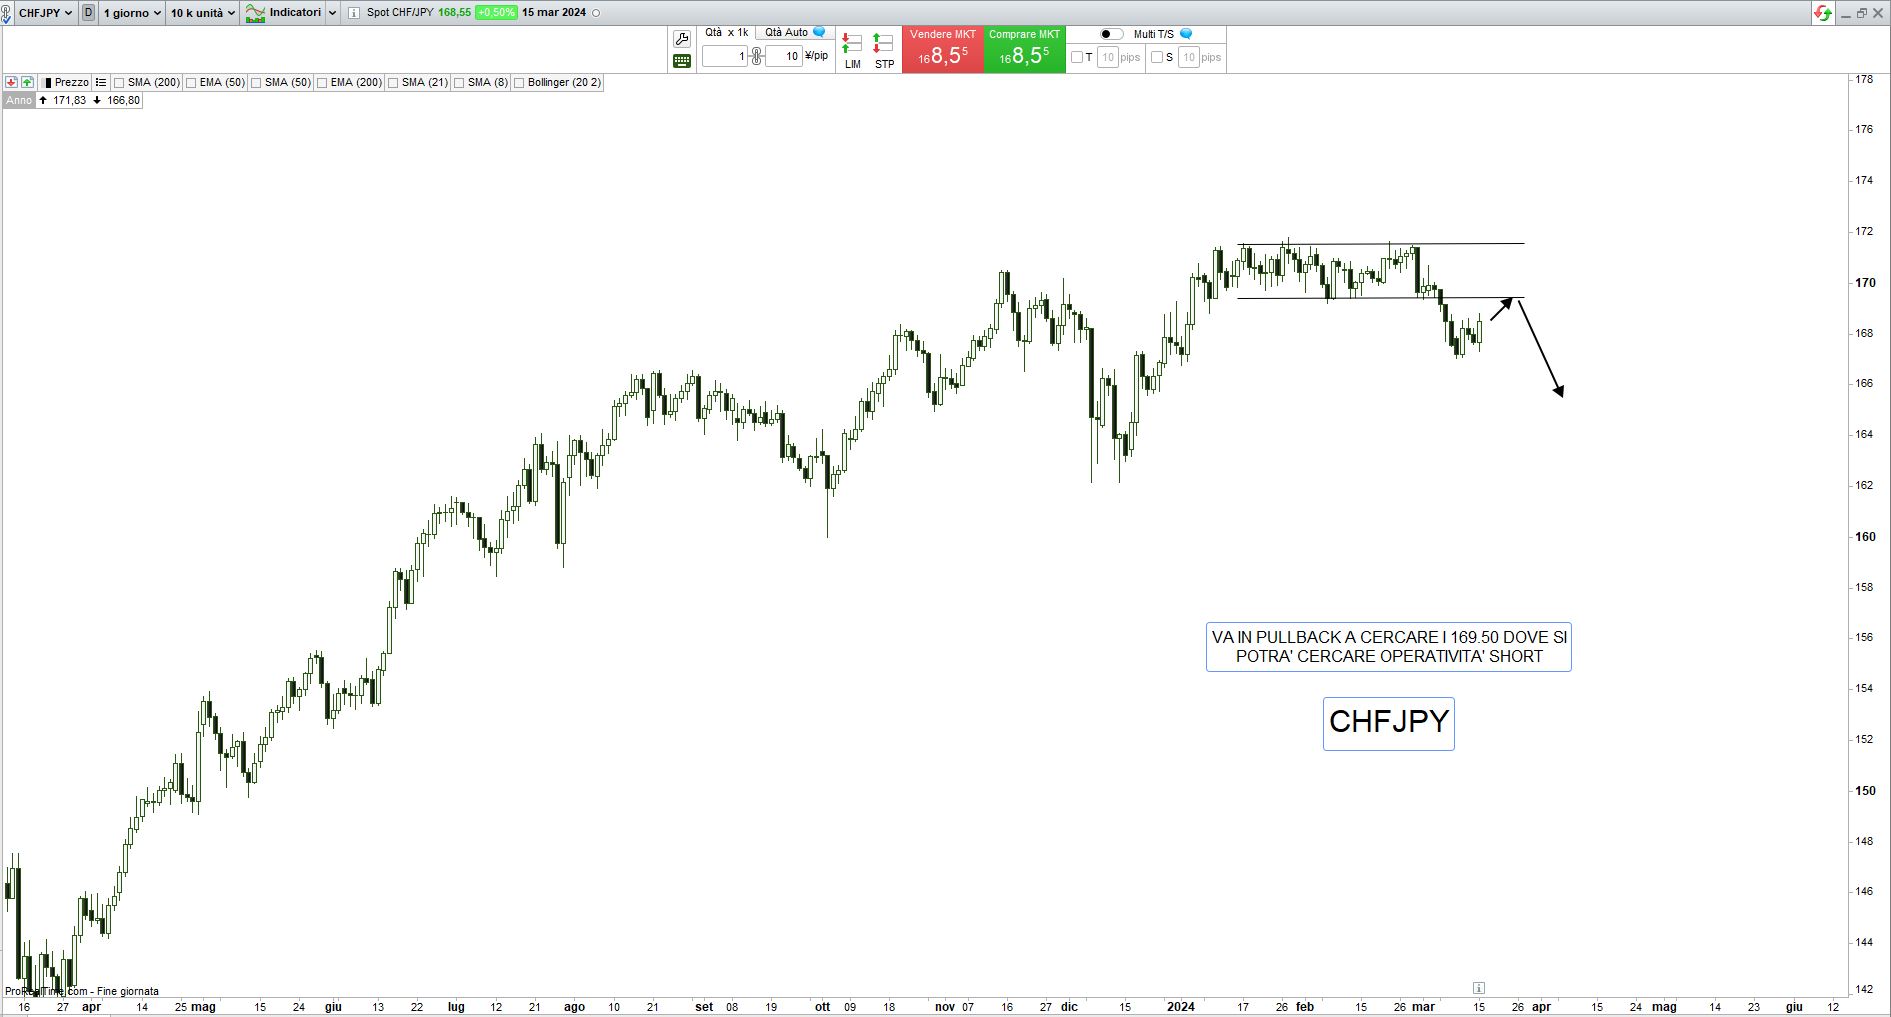Click the D timeframe shortcut button
Viewport: 1891px width, 1017px height.
click(89, 13)
